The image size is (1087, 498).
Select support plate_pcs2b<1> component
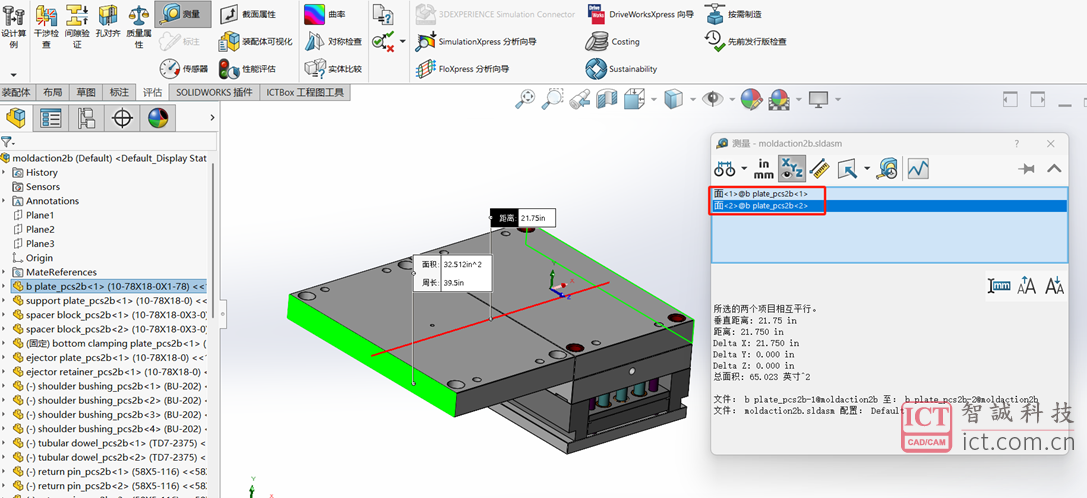[x=109, y=301]
